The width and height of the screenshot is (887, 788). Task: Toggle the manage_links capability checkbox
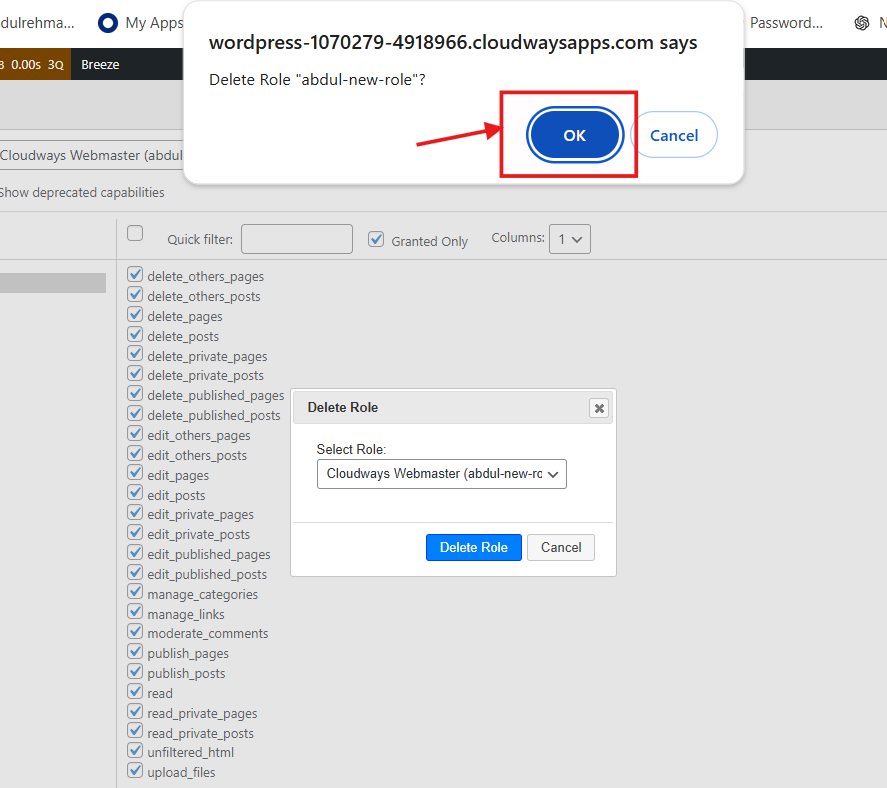coord(135,613)
